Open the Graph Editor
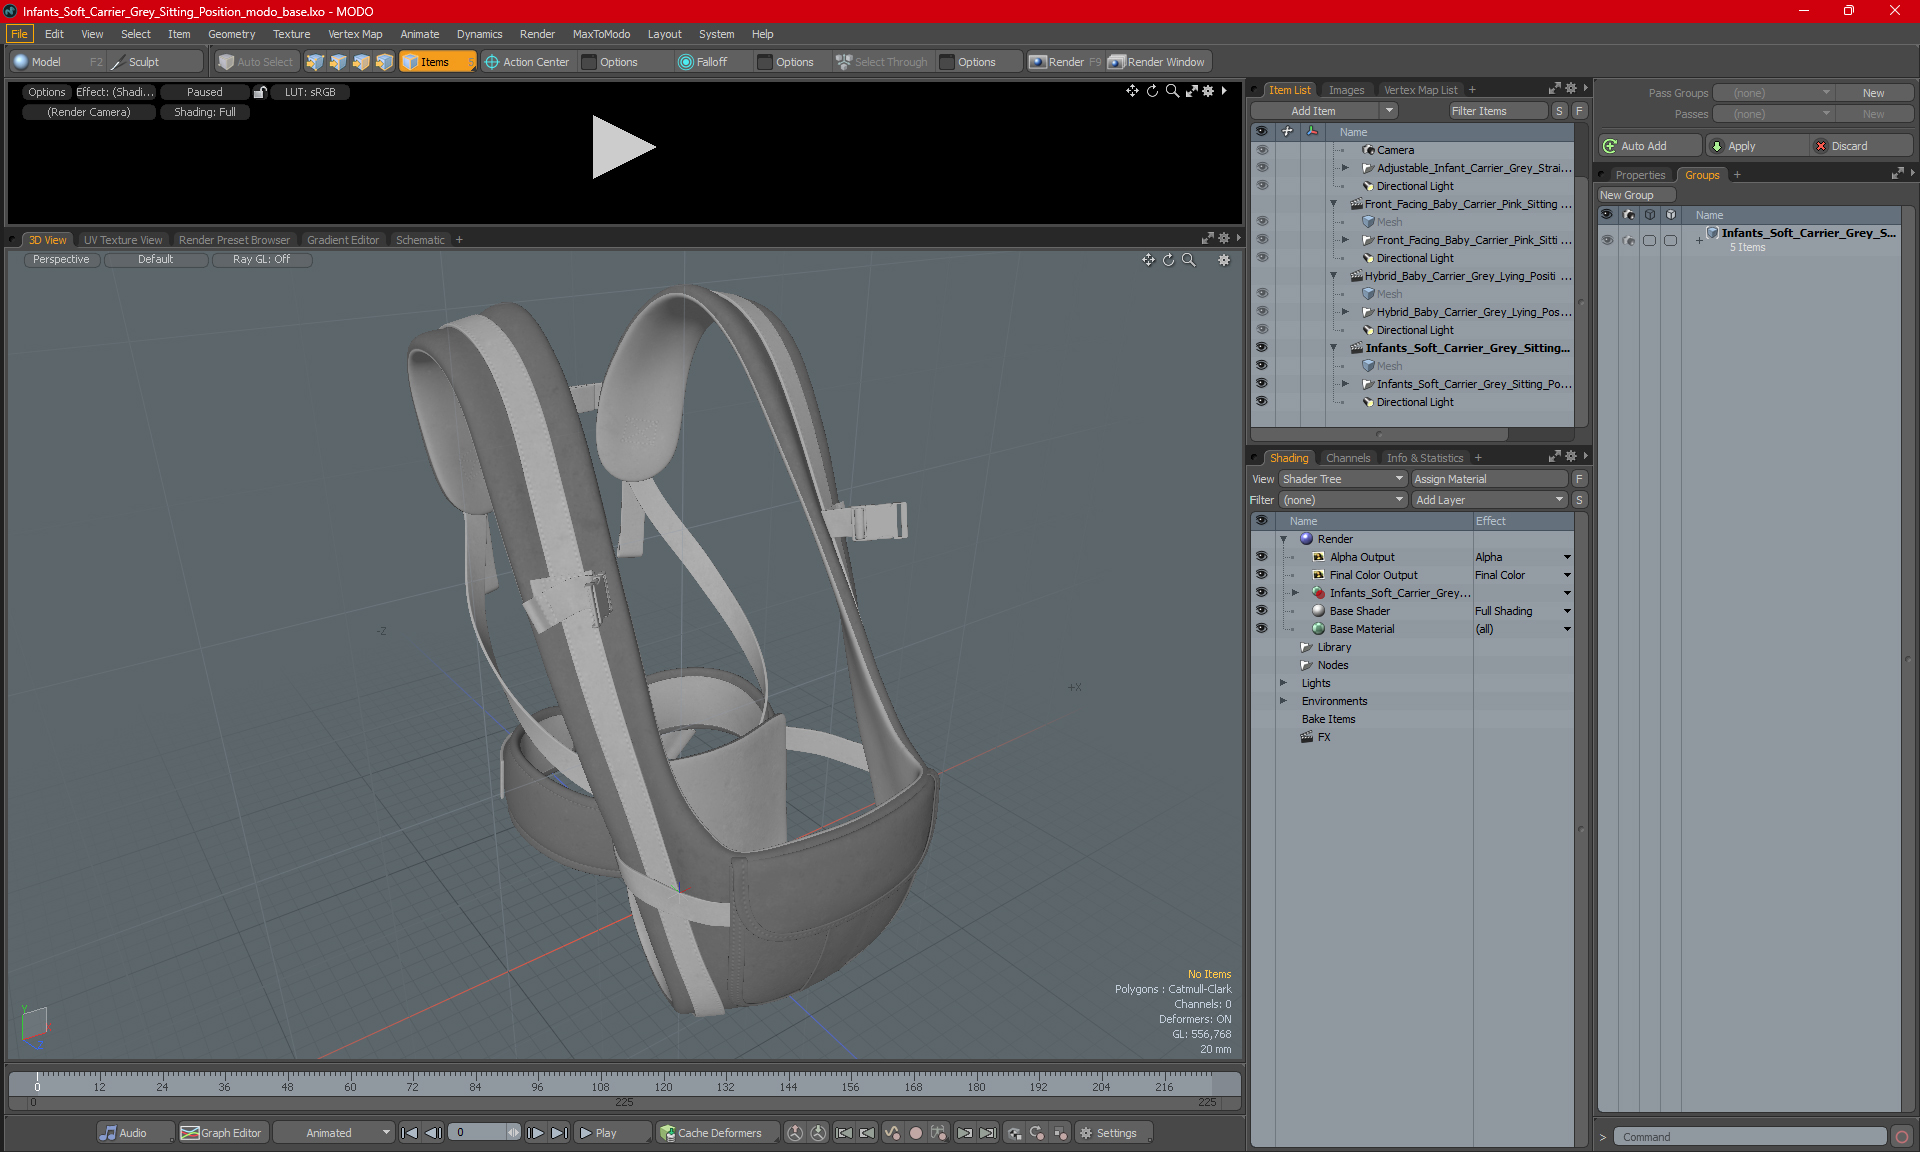 tap(222, 1133)
